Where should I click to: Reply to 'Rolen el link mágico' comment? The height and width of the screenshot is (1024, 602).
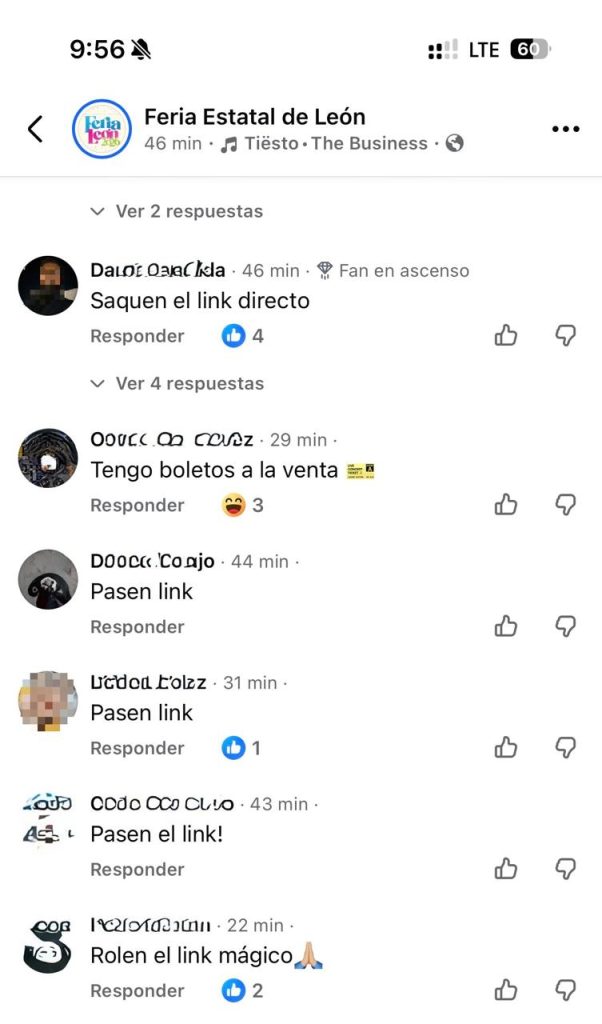tap(137, 991)
